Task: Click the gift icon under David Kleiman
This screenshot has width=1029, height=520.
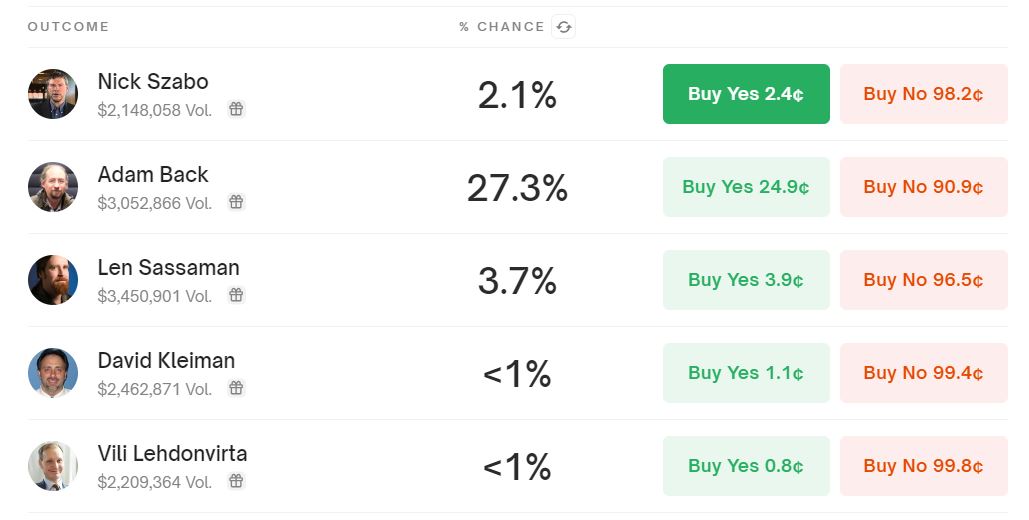Action: pos(236,389)
